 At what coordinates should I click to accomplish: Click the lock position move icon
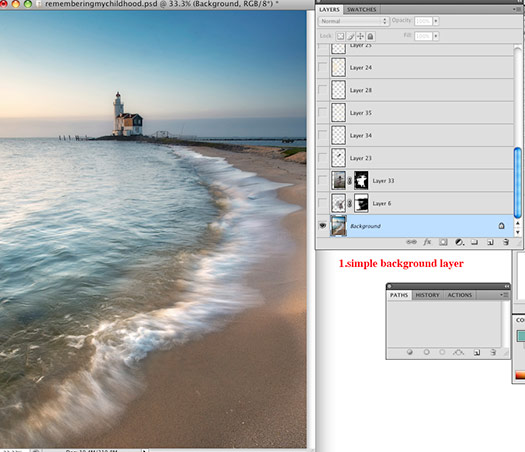tap(360, 36)
